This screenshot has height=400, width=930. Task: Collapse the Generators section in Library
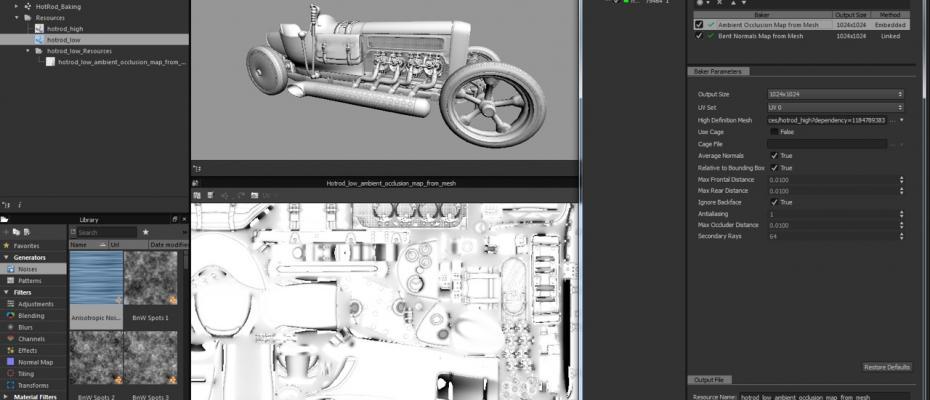click(7, 258)
